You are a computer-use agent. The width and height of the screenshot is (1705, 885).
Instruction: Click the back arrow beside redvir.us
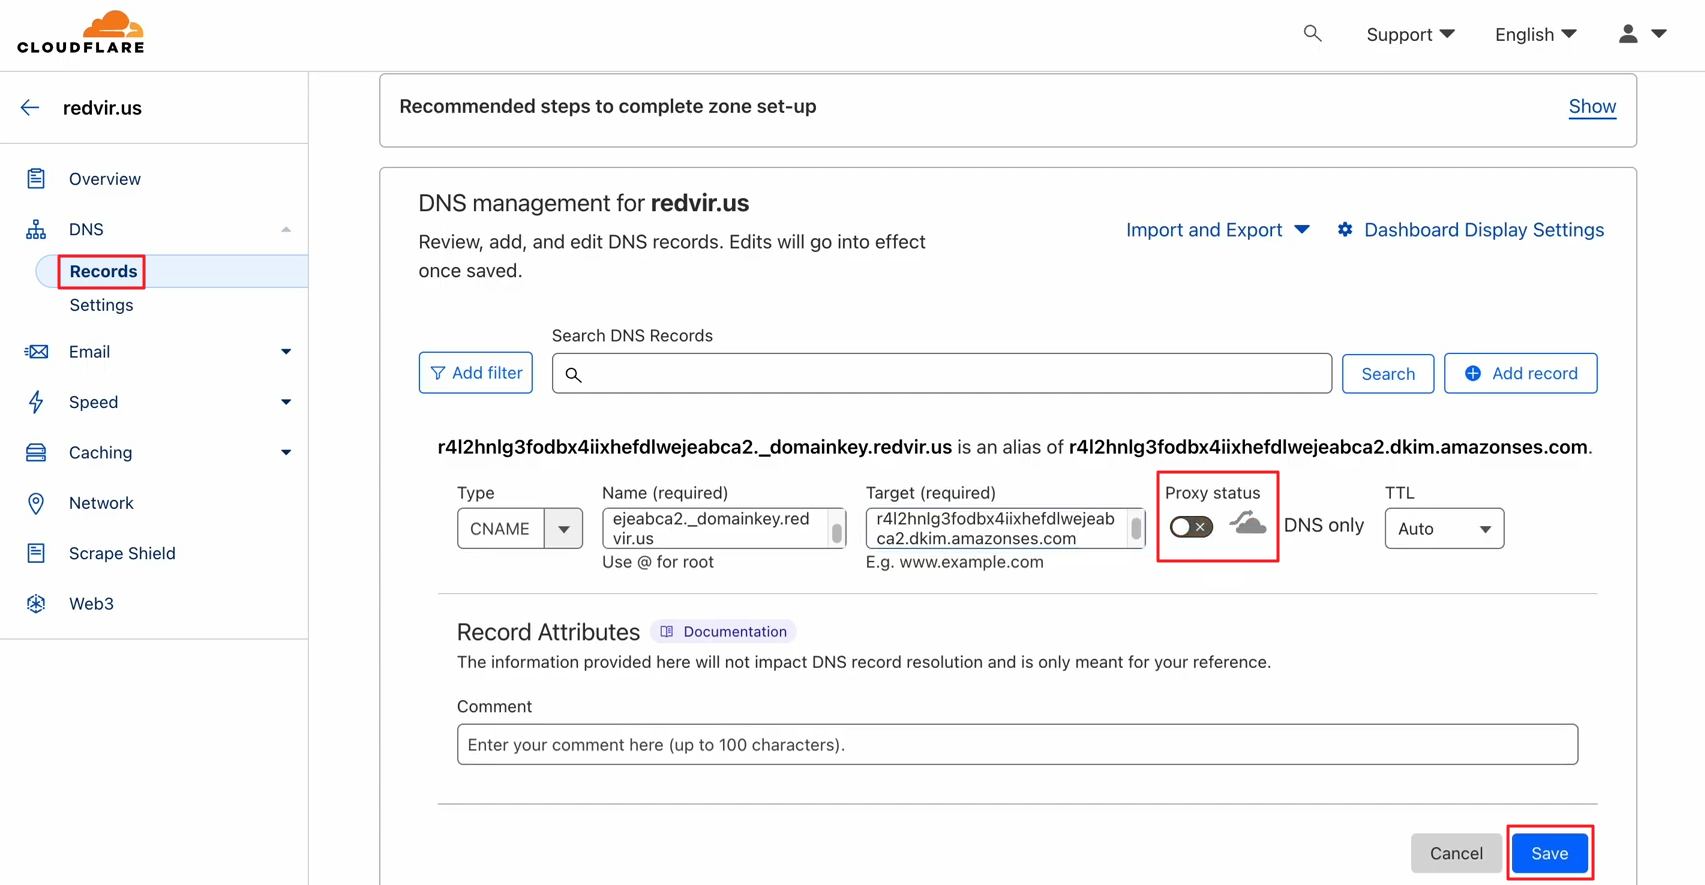click(30, 108)
